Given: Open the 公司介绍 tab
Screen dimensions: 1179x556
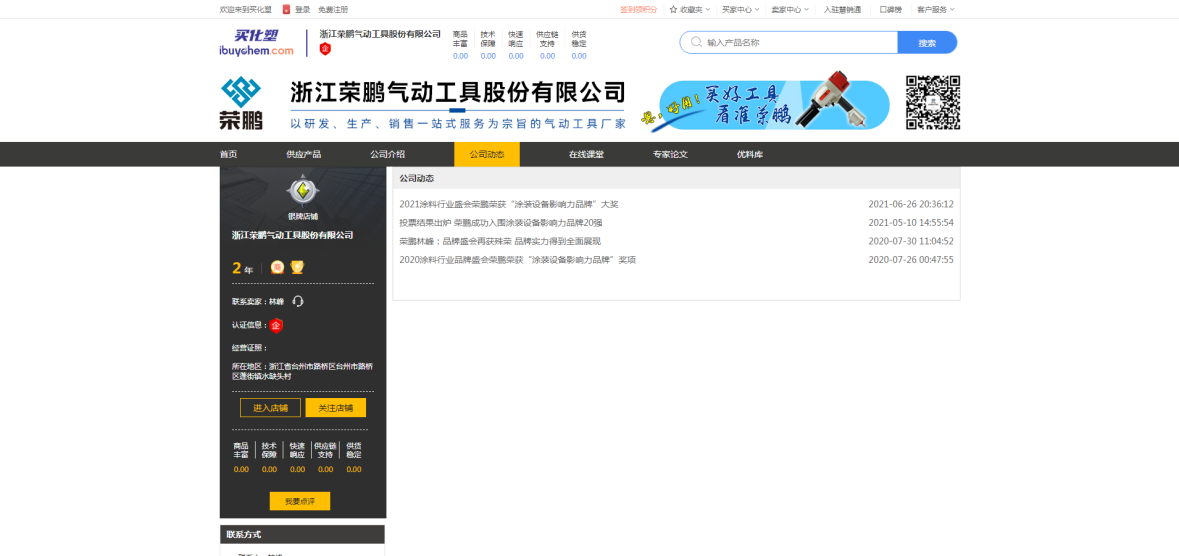Looking at the screenshot, I should coord(387,154).
